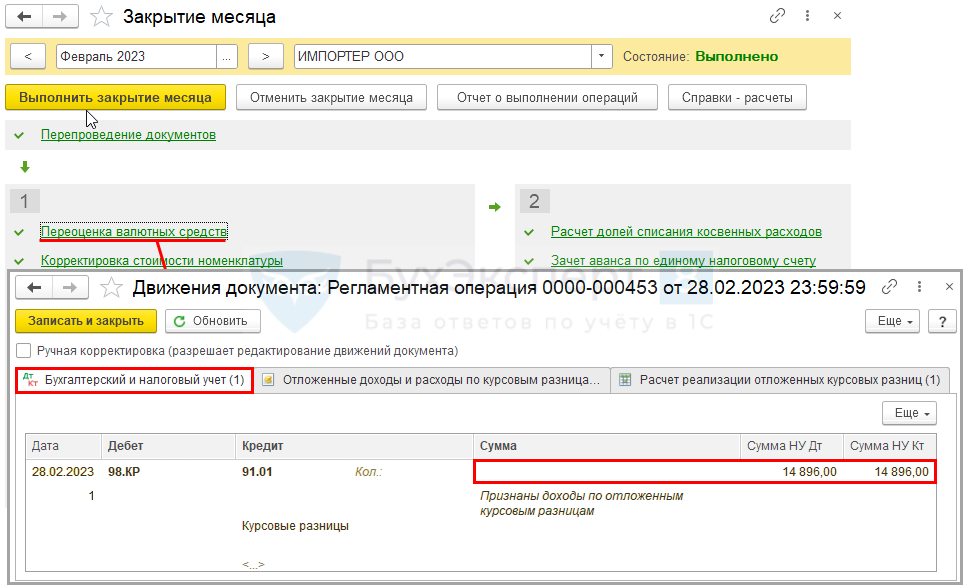Copy link to Движения документа window
963x585 pixels.
[x=889, y=286]
